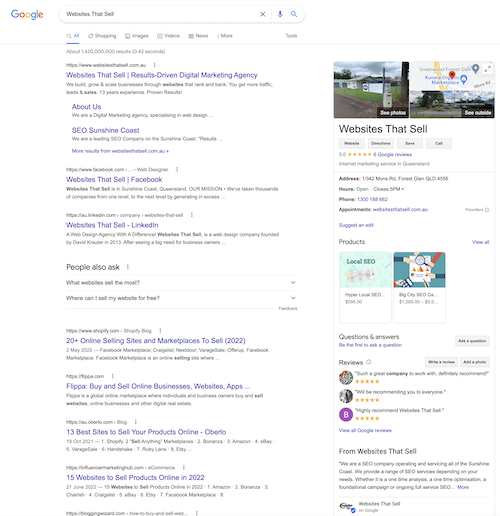Open options menu for flippa.com result
The height and width of the screenshot is (516, 500).
[x=113, y=376]
